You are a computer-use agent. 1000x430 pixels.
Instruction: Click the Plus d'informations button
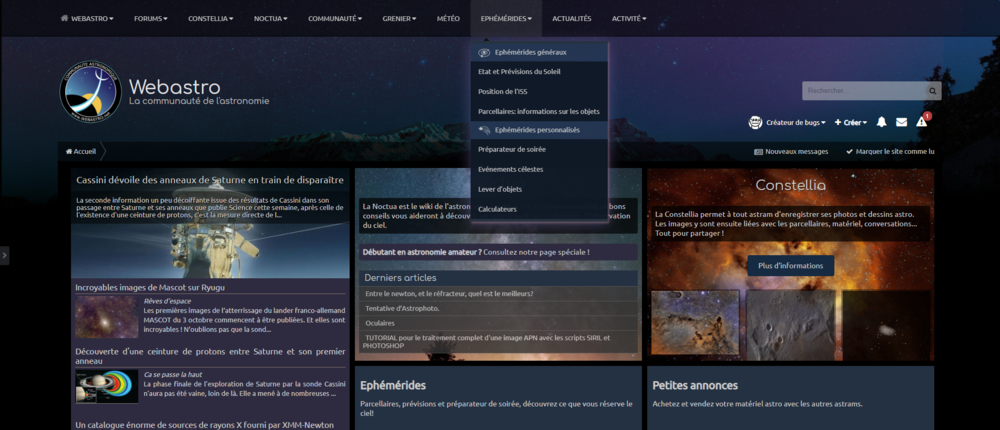pyautogui.click(x=791, y=265)
